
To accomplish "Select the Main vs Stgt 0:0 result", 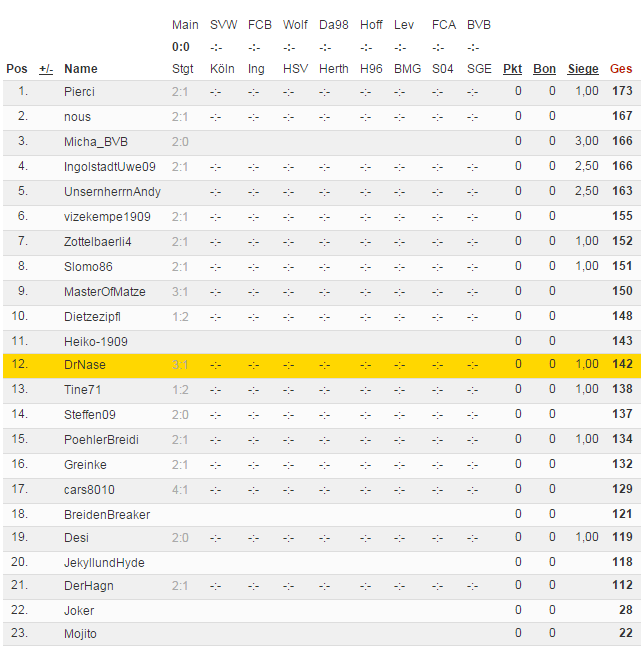I will [x=181, y=47].
